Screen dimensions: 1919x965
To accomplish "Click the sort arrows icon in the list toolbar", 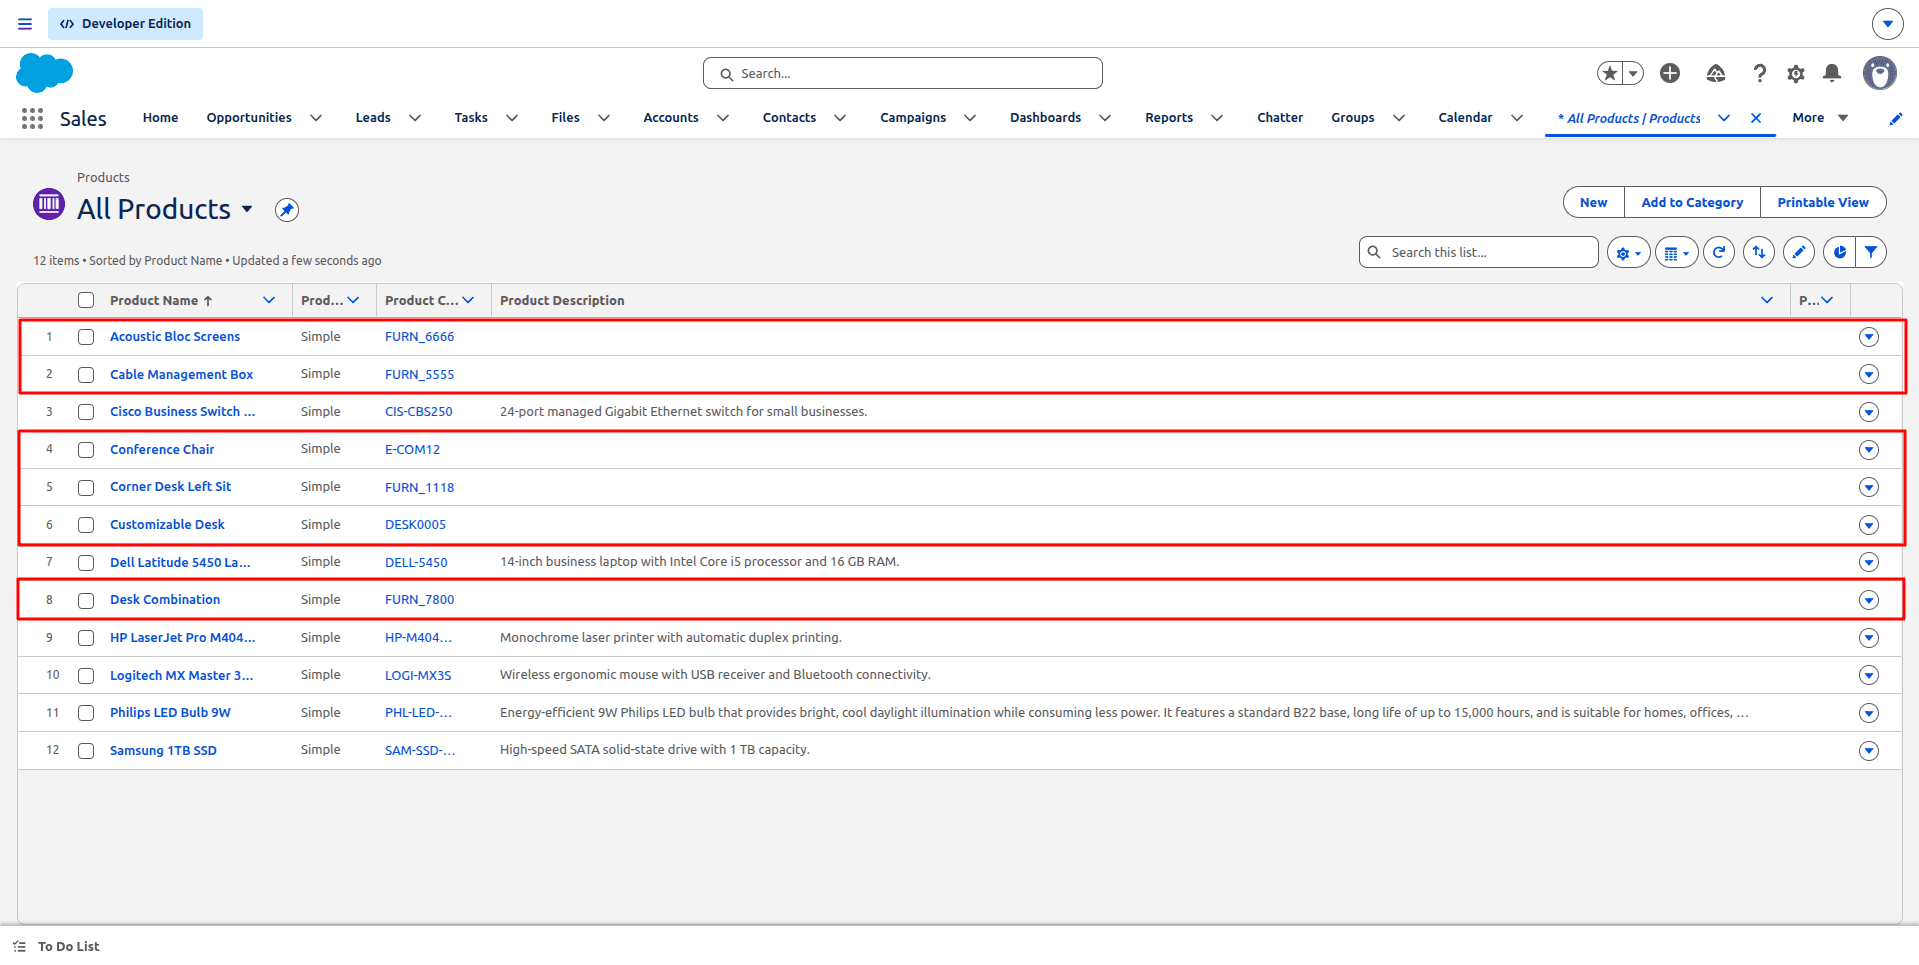I will point(1759,252).
